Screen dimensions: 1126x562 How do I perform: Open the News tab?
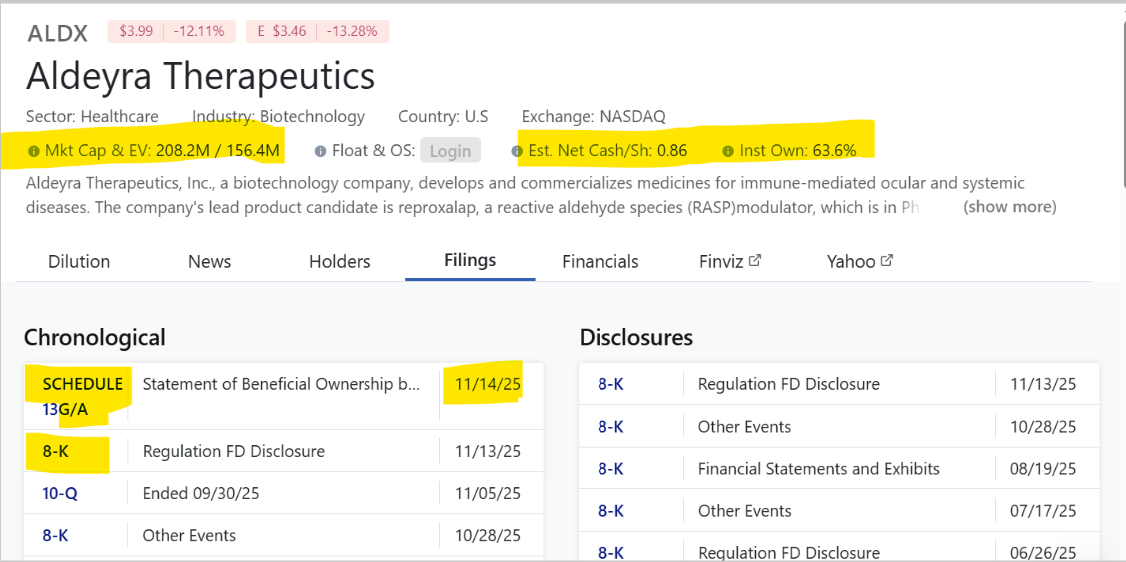(x=209, y=261)
